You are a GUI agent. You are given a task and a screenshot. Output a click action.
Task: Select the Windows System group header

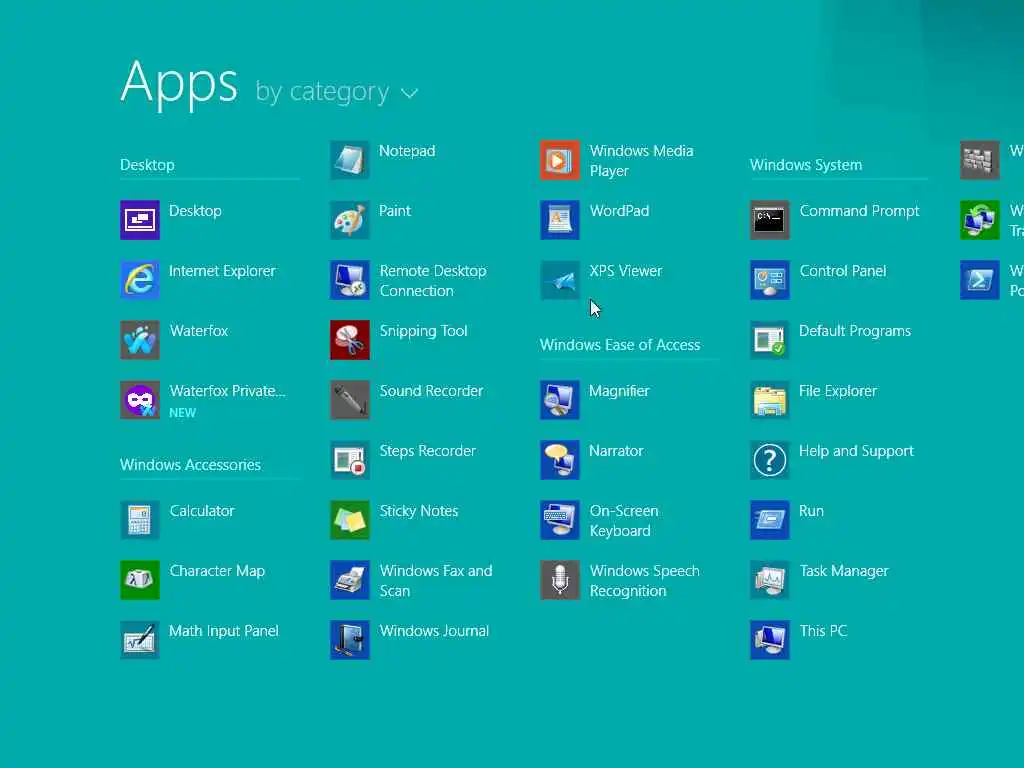click(x=806, y=165)
